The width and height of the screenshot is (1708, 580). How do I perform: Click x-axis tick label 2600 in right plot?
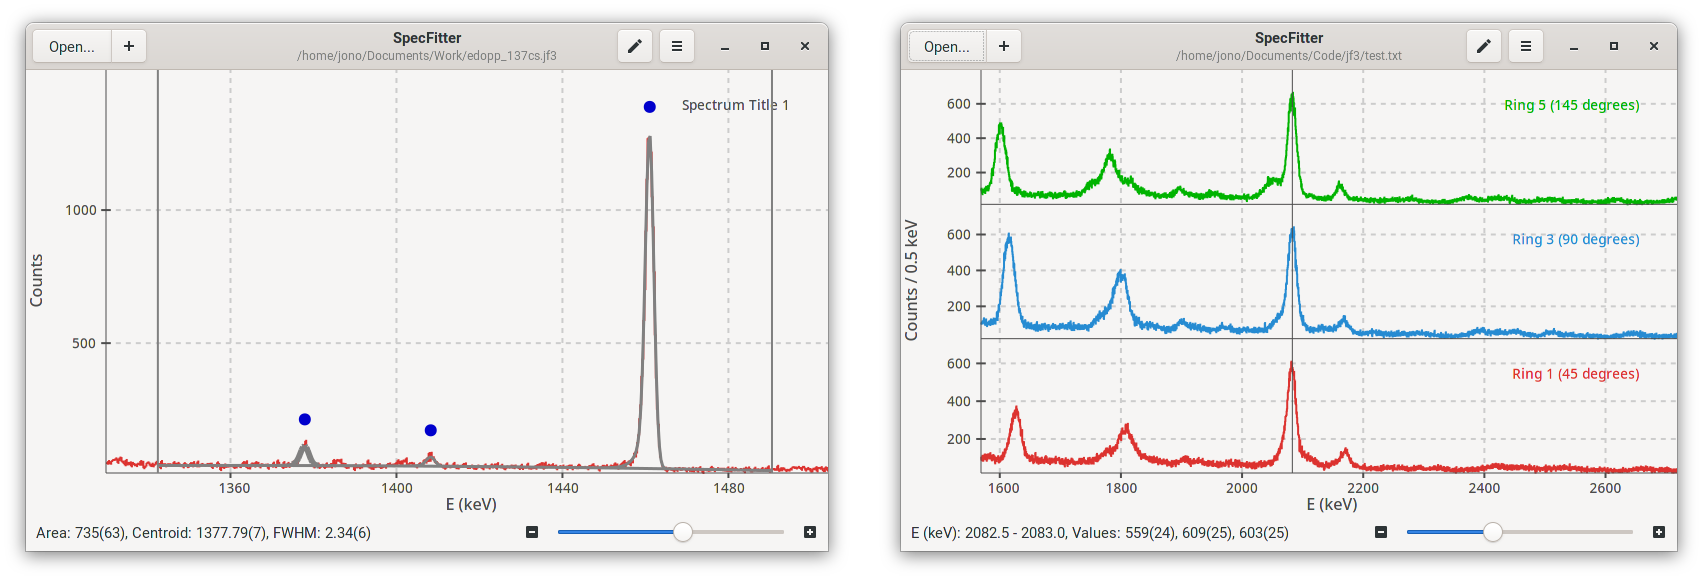point(1605,488)
